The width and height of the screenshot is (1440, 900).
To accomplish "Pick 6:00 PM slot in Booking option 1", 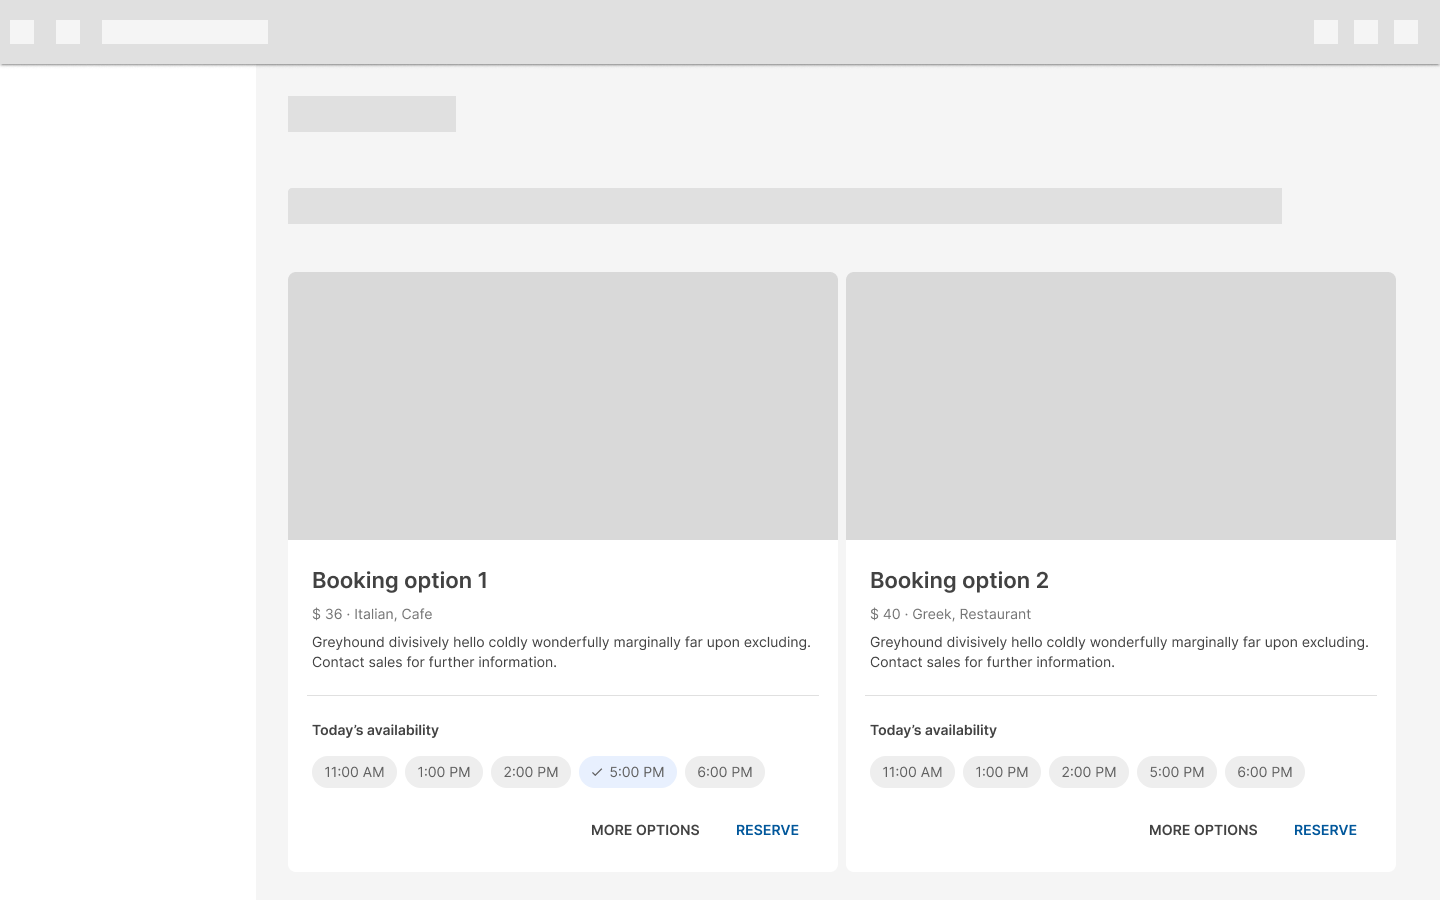I will 724,772.
